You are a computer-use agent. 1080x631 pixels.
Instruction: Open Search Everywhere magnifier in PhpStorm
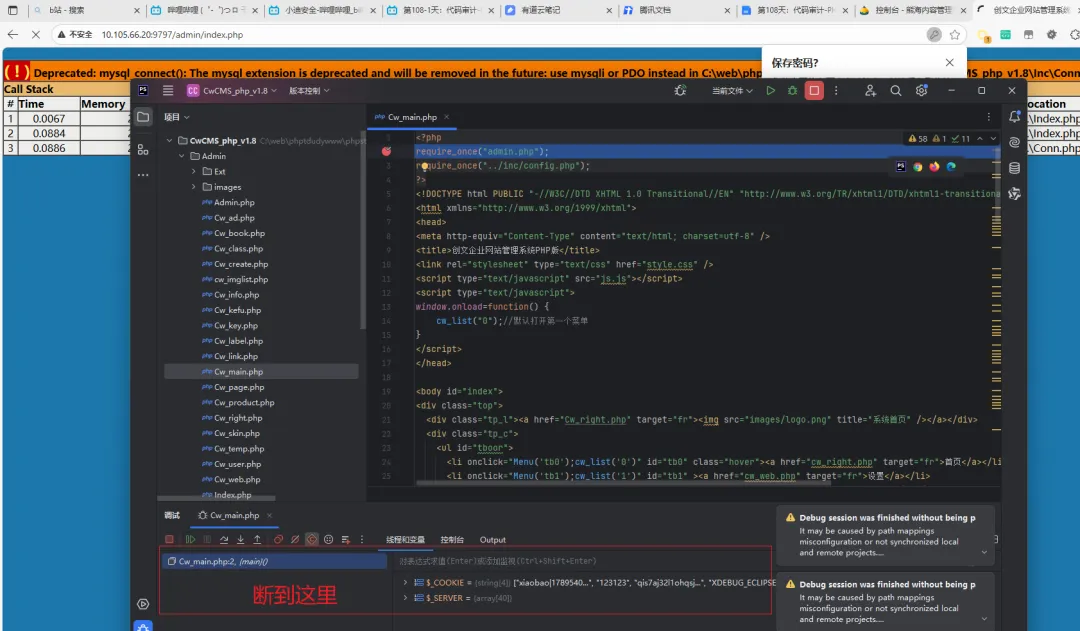pyautogui.click(x=895, y=90)
